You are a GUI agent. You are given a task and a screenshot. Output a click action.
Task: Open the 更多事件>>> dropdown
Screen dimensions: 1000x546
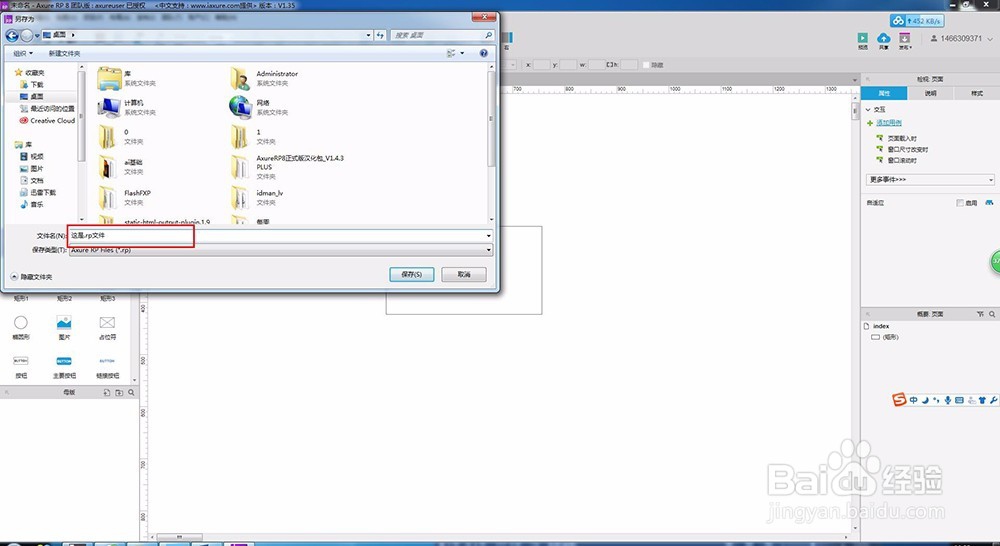[x=930, y=180]
